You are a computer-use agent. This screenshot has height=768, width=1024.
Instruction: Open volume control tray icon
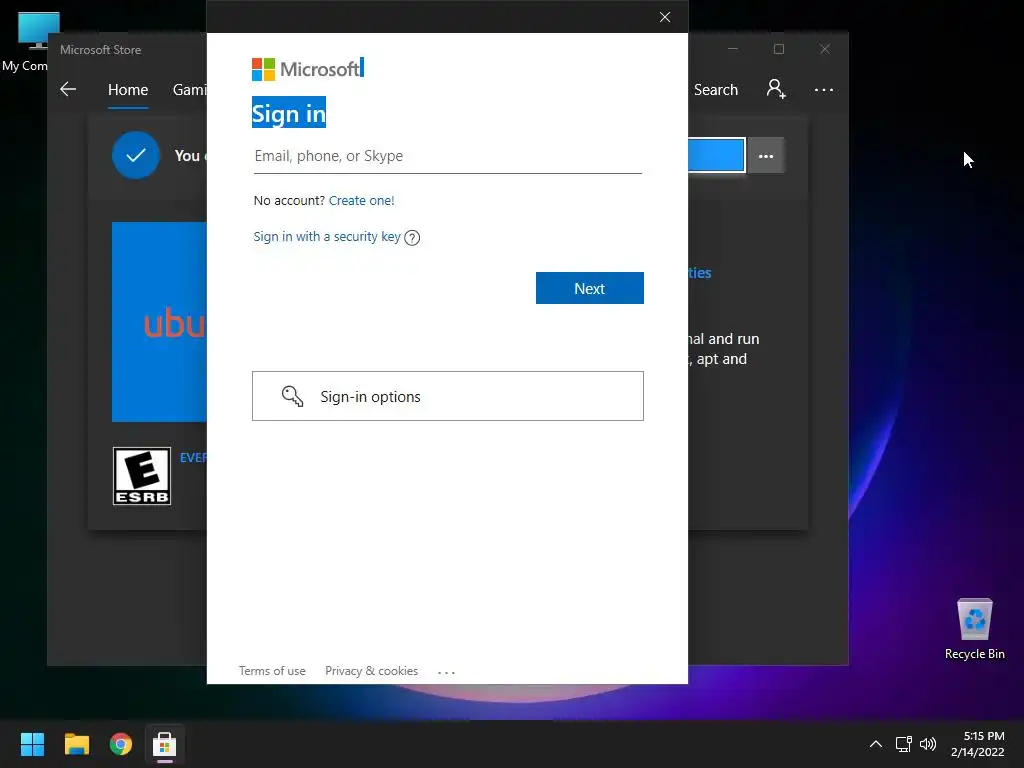(928, 744)
